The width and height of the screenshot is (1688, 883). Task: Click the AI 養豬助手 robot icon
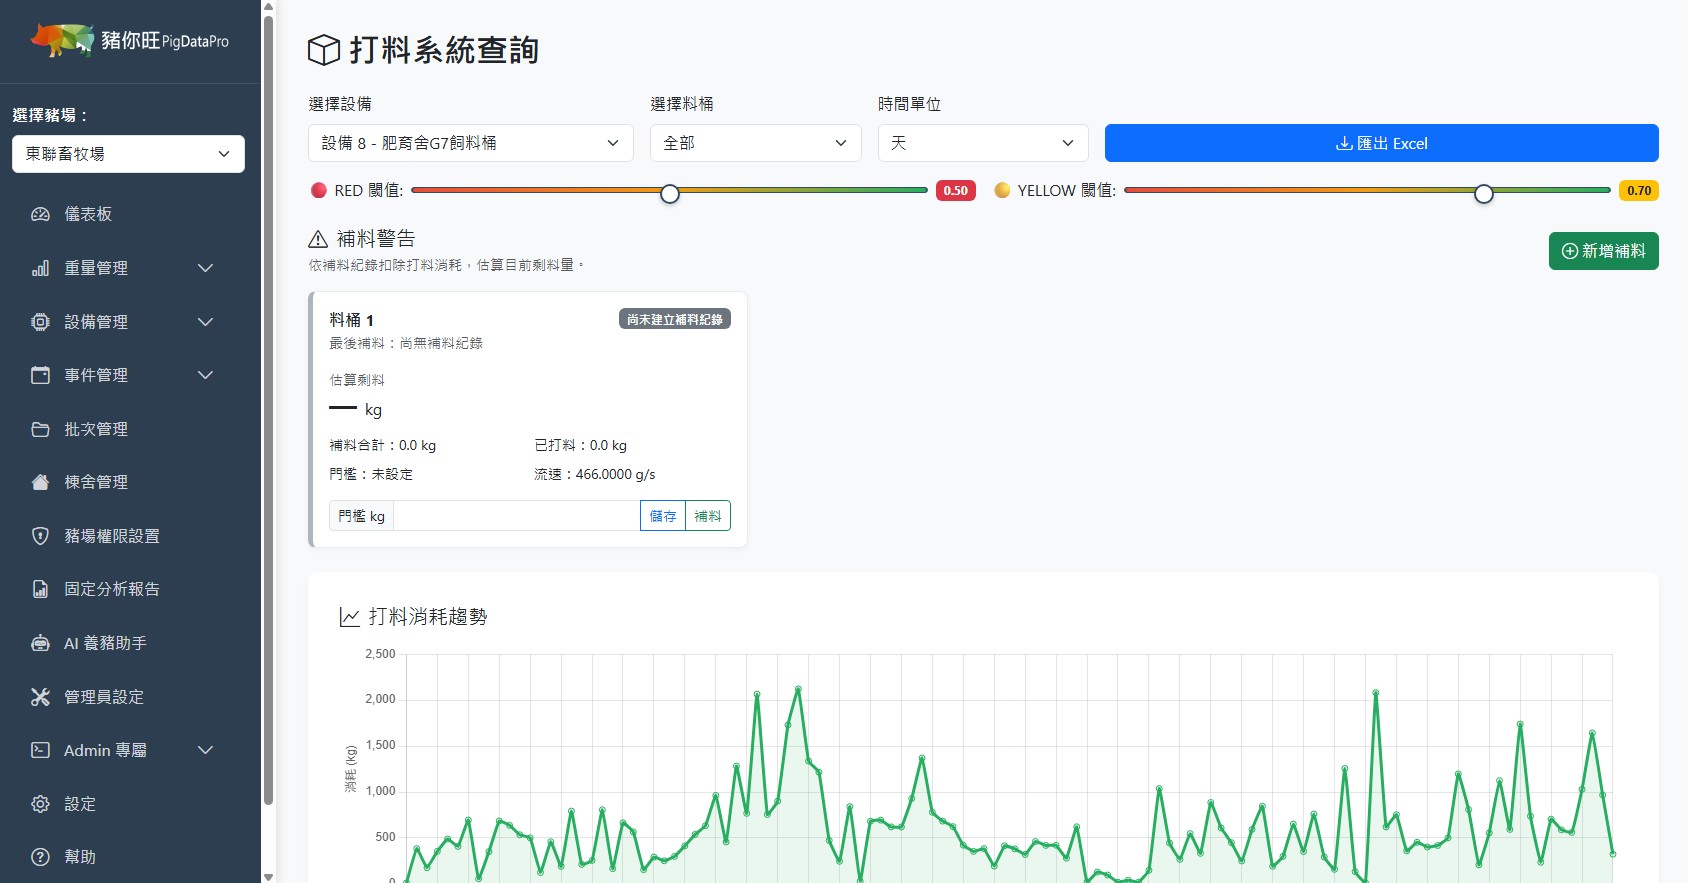click(x=40, y=643)
